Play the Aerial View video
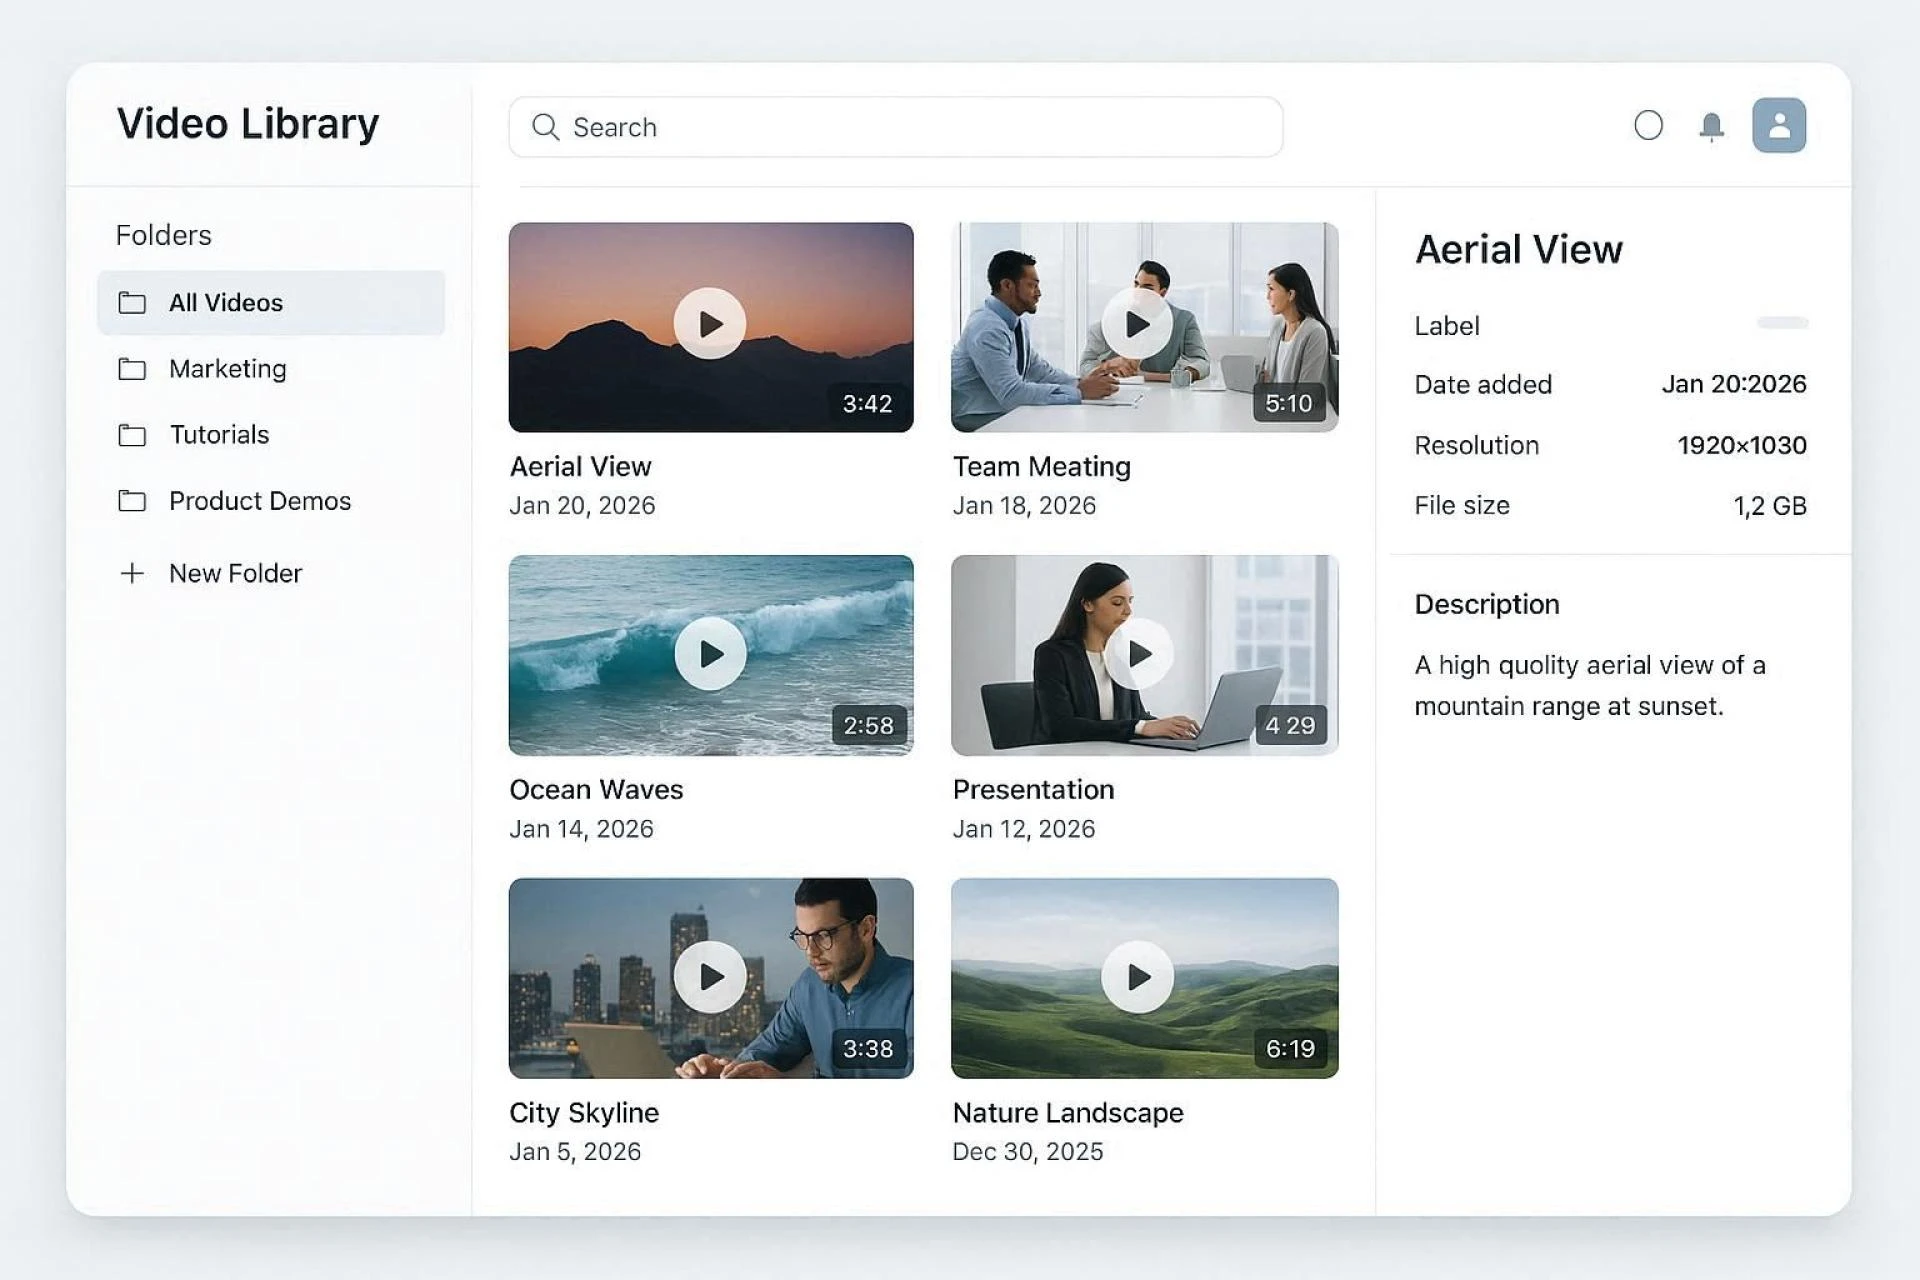Screen dimensions: 1920x1280 (x=710, y=322)
